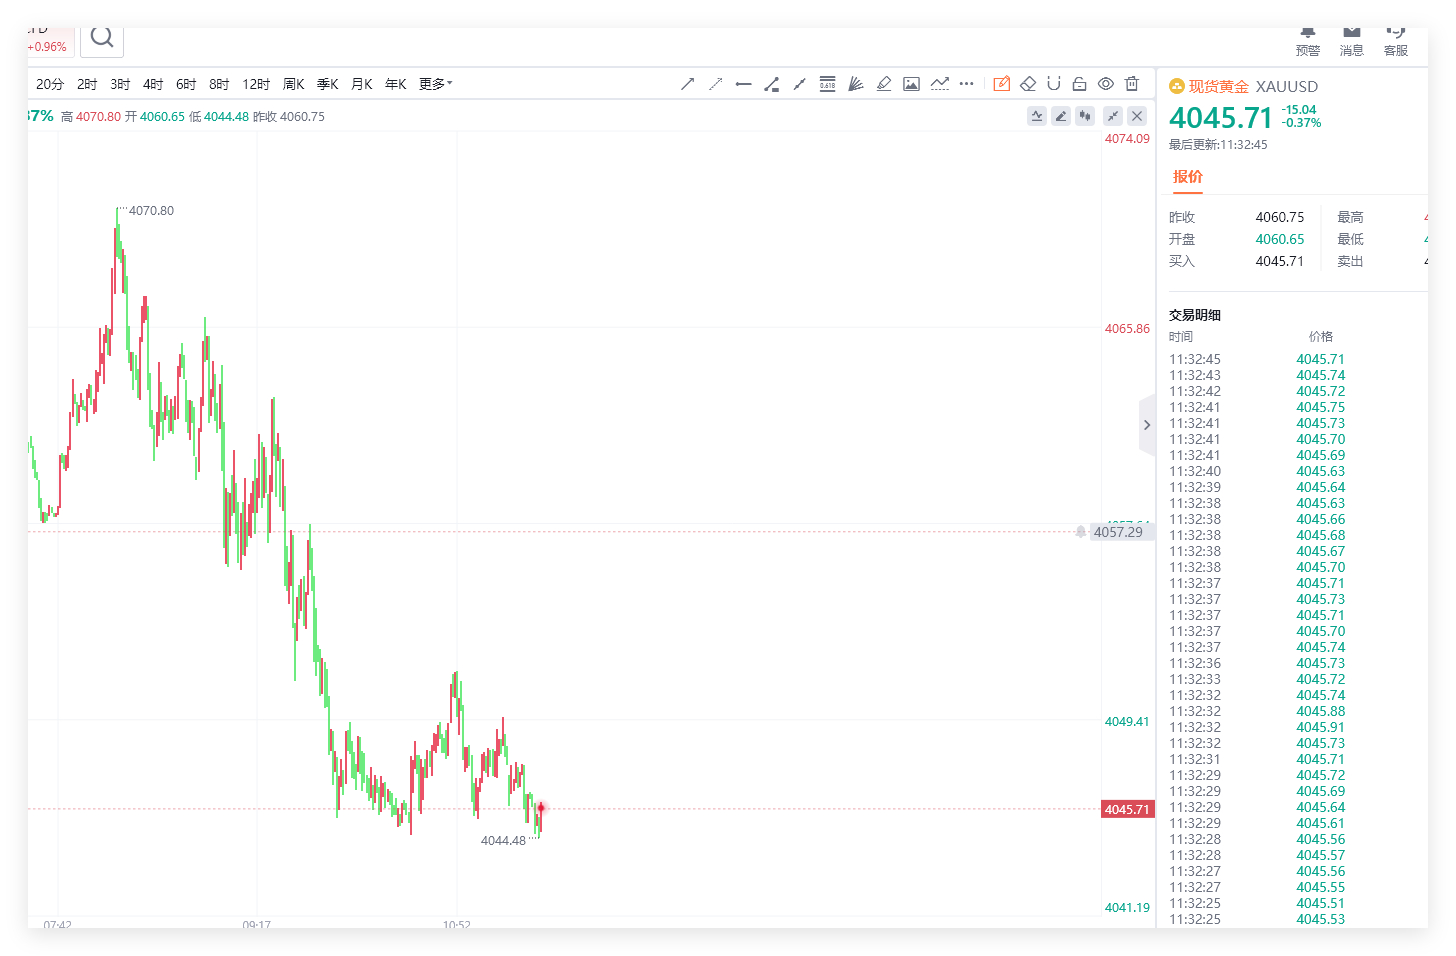Viewport: 1456px width, 956px height.
Task: Select the 0.618 Fibonacci retracement tool
Action: point(827,84)
